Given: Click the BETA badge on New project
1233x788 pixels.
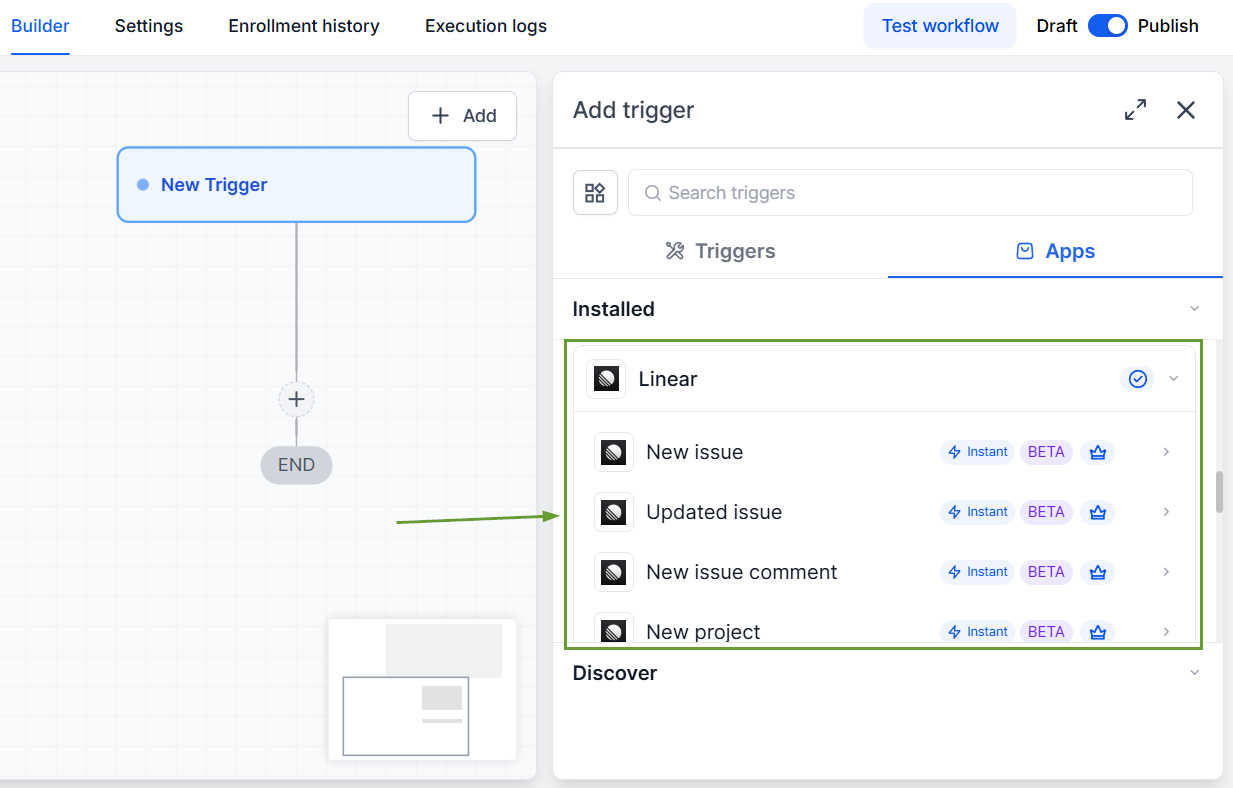Looking at the screenshot, I should [x=1046, y=632].
